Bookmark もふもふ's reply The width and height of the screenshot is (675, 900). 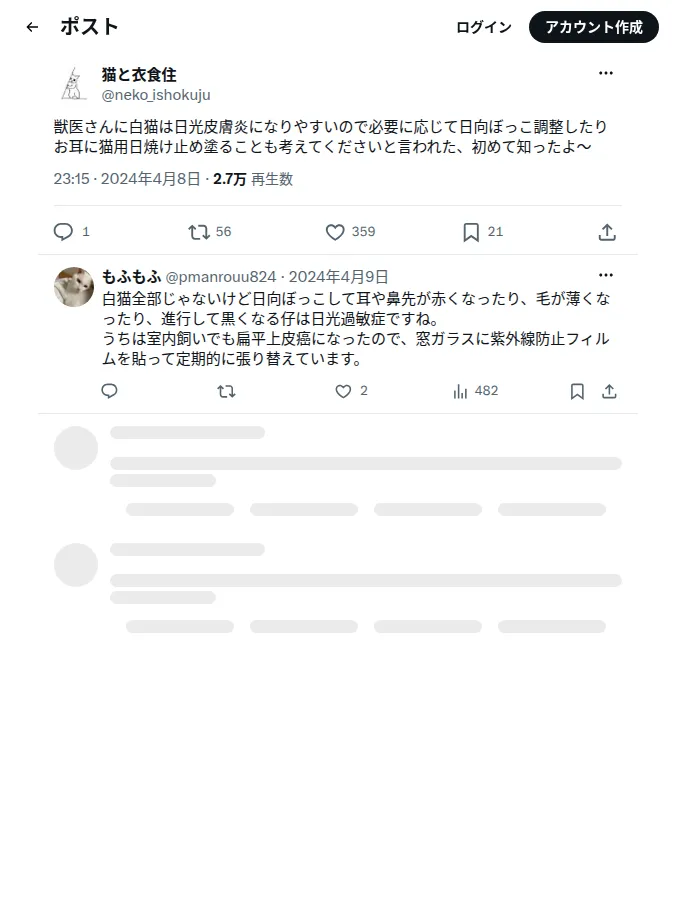point(577,391)
